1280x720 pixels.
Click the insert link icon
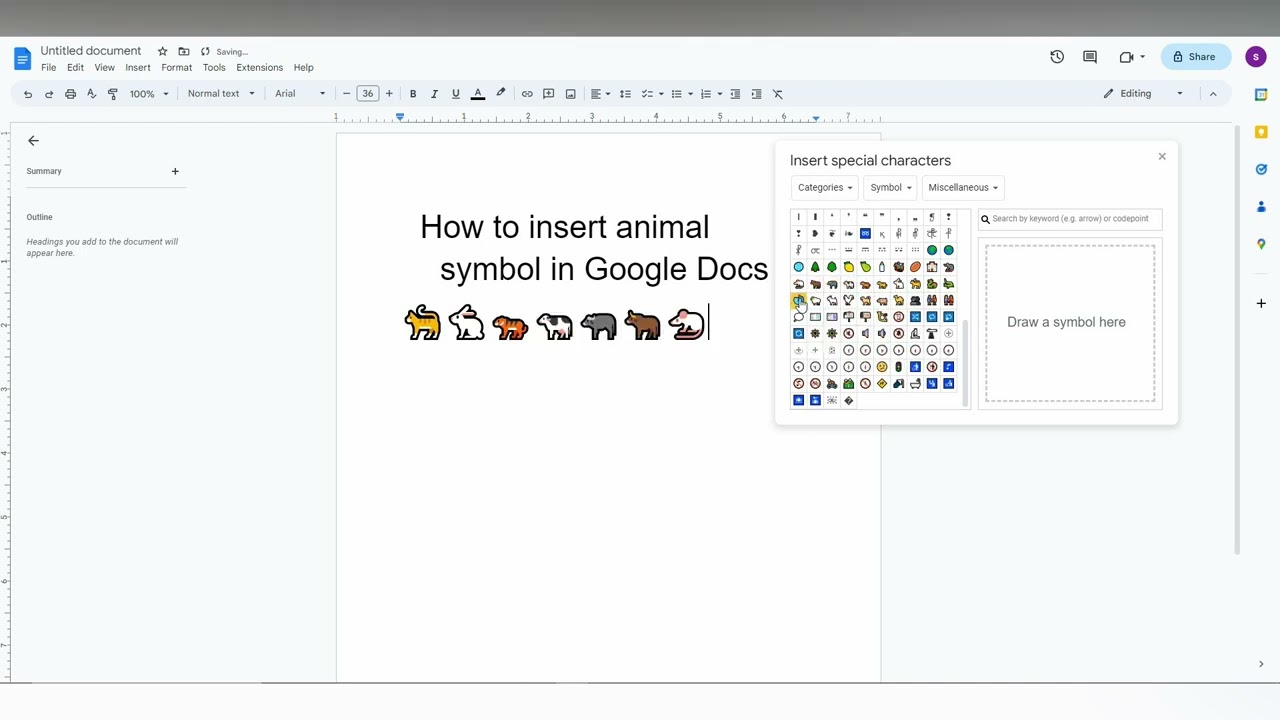pos(527,94)
